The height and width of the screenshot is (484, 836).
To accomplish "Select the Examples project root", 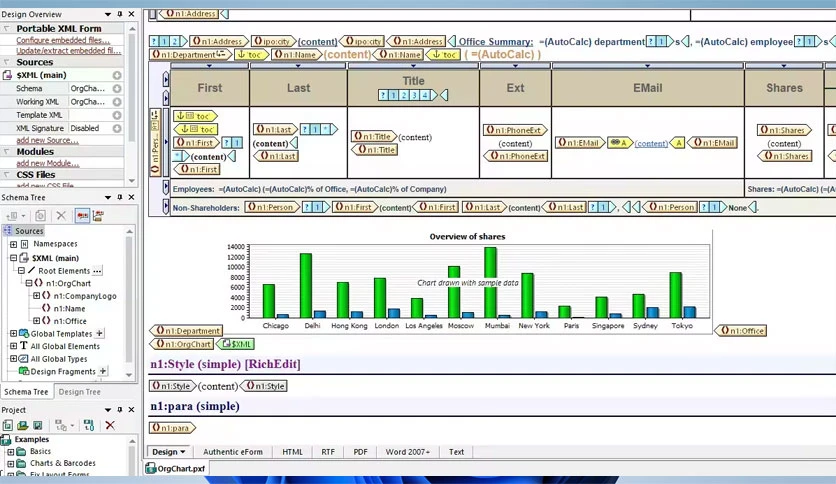I will pyautogui.click(x=31, y=439).
